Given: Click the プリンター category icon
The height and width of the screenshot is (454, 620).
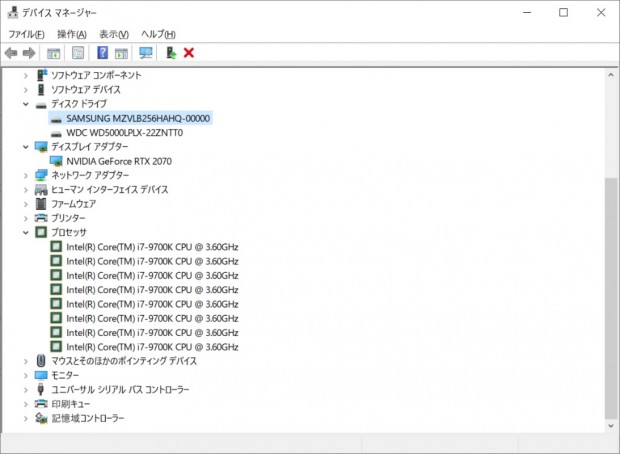Looking at the screenshot, I should coord(41,218).
